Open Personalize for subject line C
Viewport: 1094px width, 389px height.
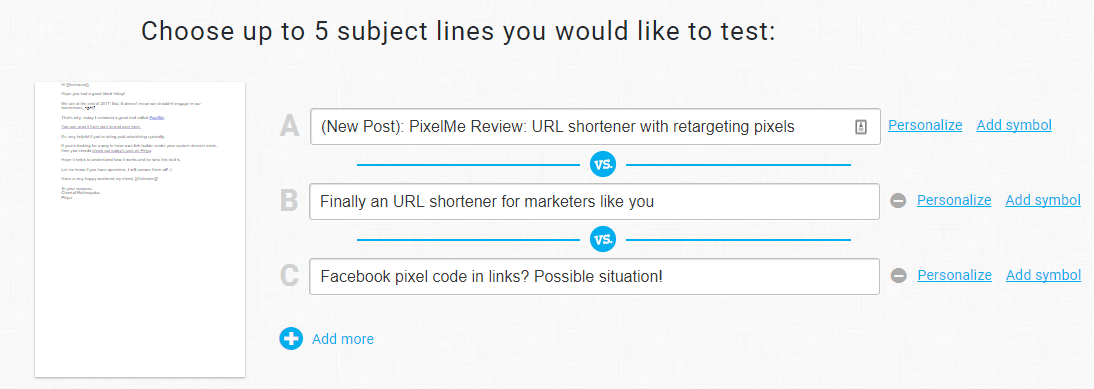pos(954,275)
